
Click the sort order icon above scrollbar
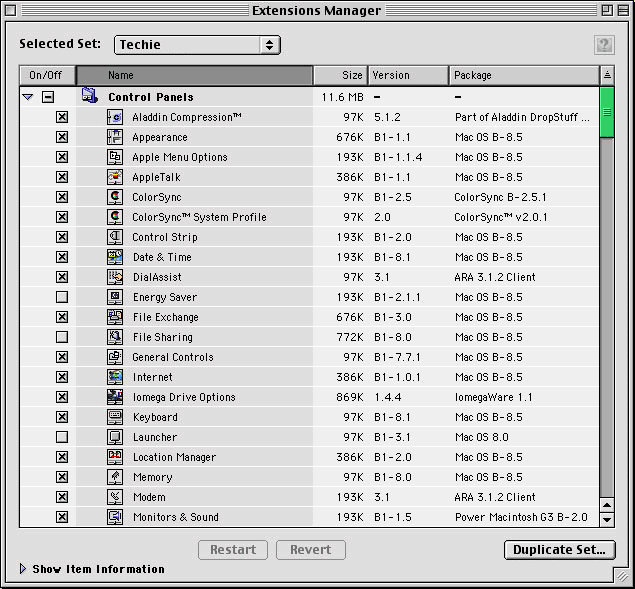[x=607, y=75]
